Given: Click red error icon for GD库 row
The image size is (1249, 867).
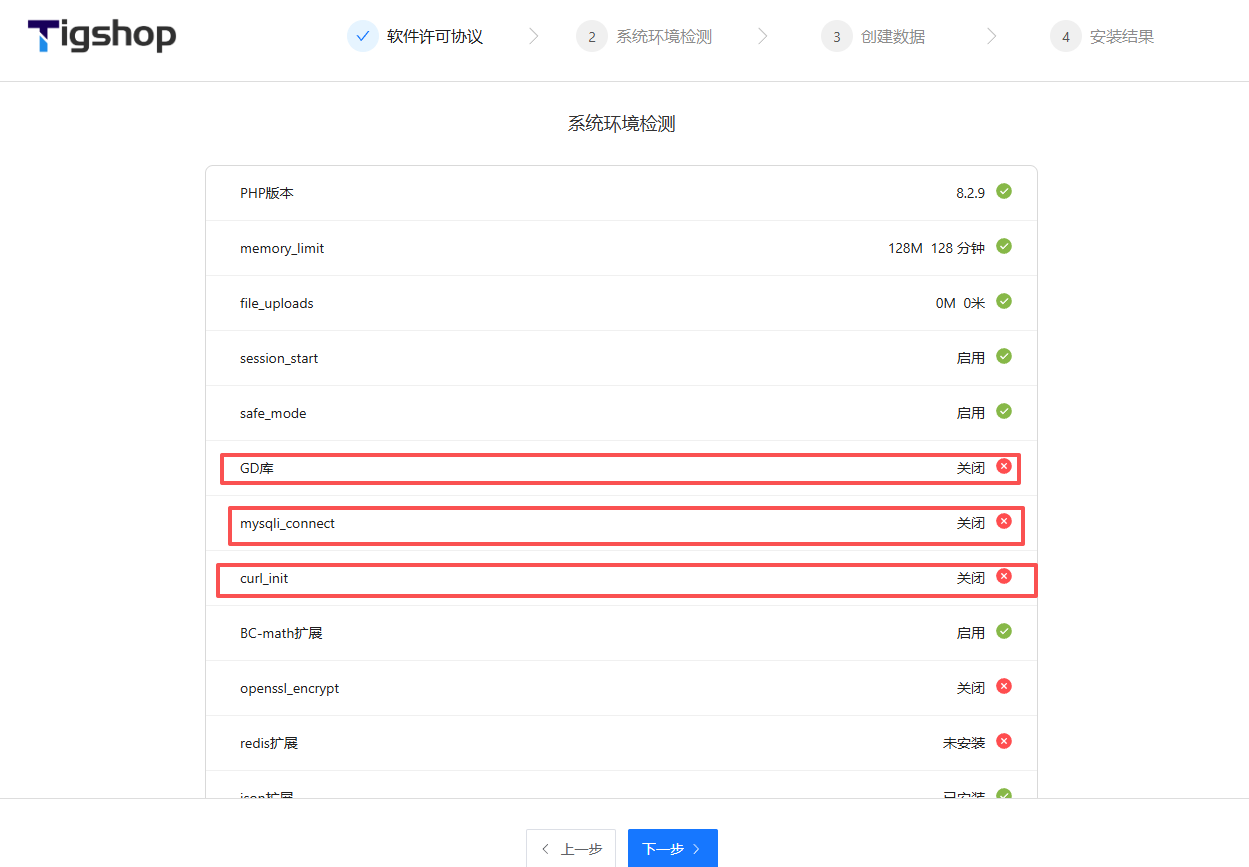Looking at the screenshot, I should 1004,466.
